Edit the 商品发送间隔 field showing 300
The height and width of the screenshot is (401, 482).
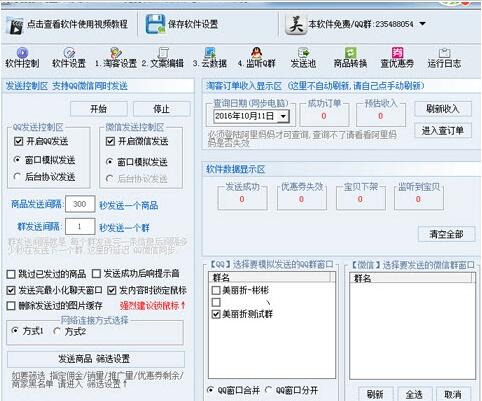(80, 204)
